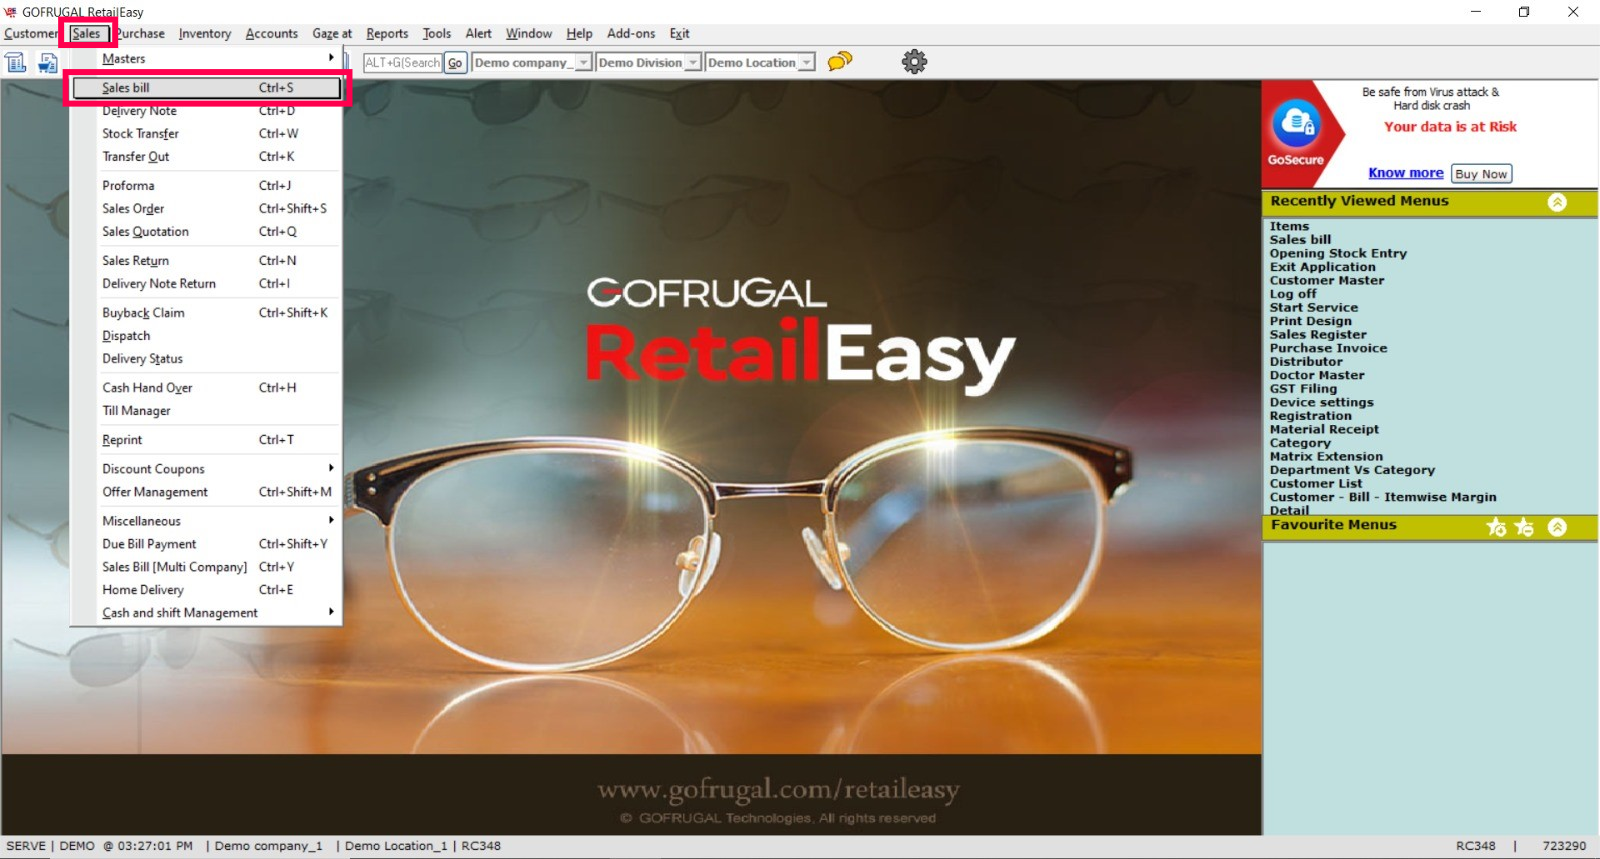Open the Accounts menu
1600x859 pixels.
pyautogui.click(x=272, y=33)
